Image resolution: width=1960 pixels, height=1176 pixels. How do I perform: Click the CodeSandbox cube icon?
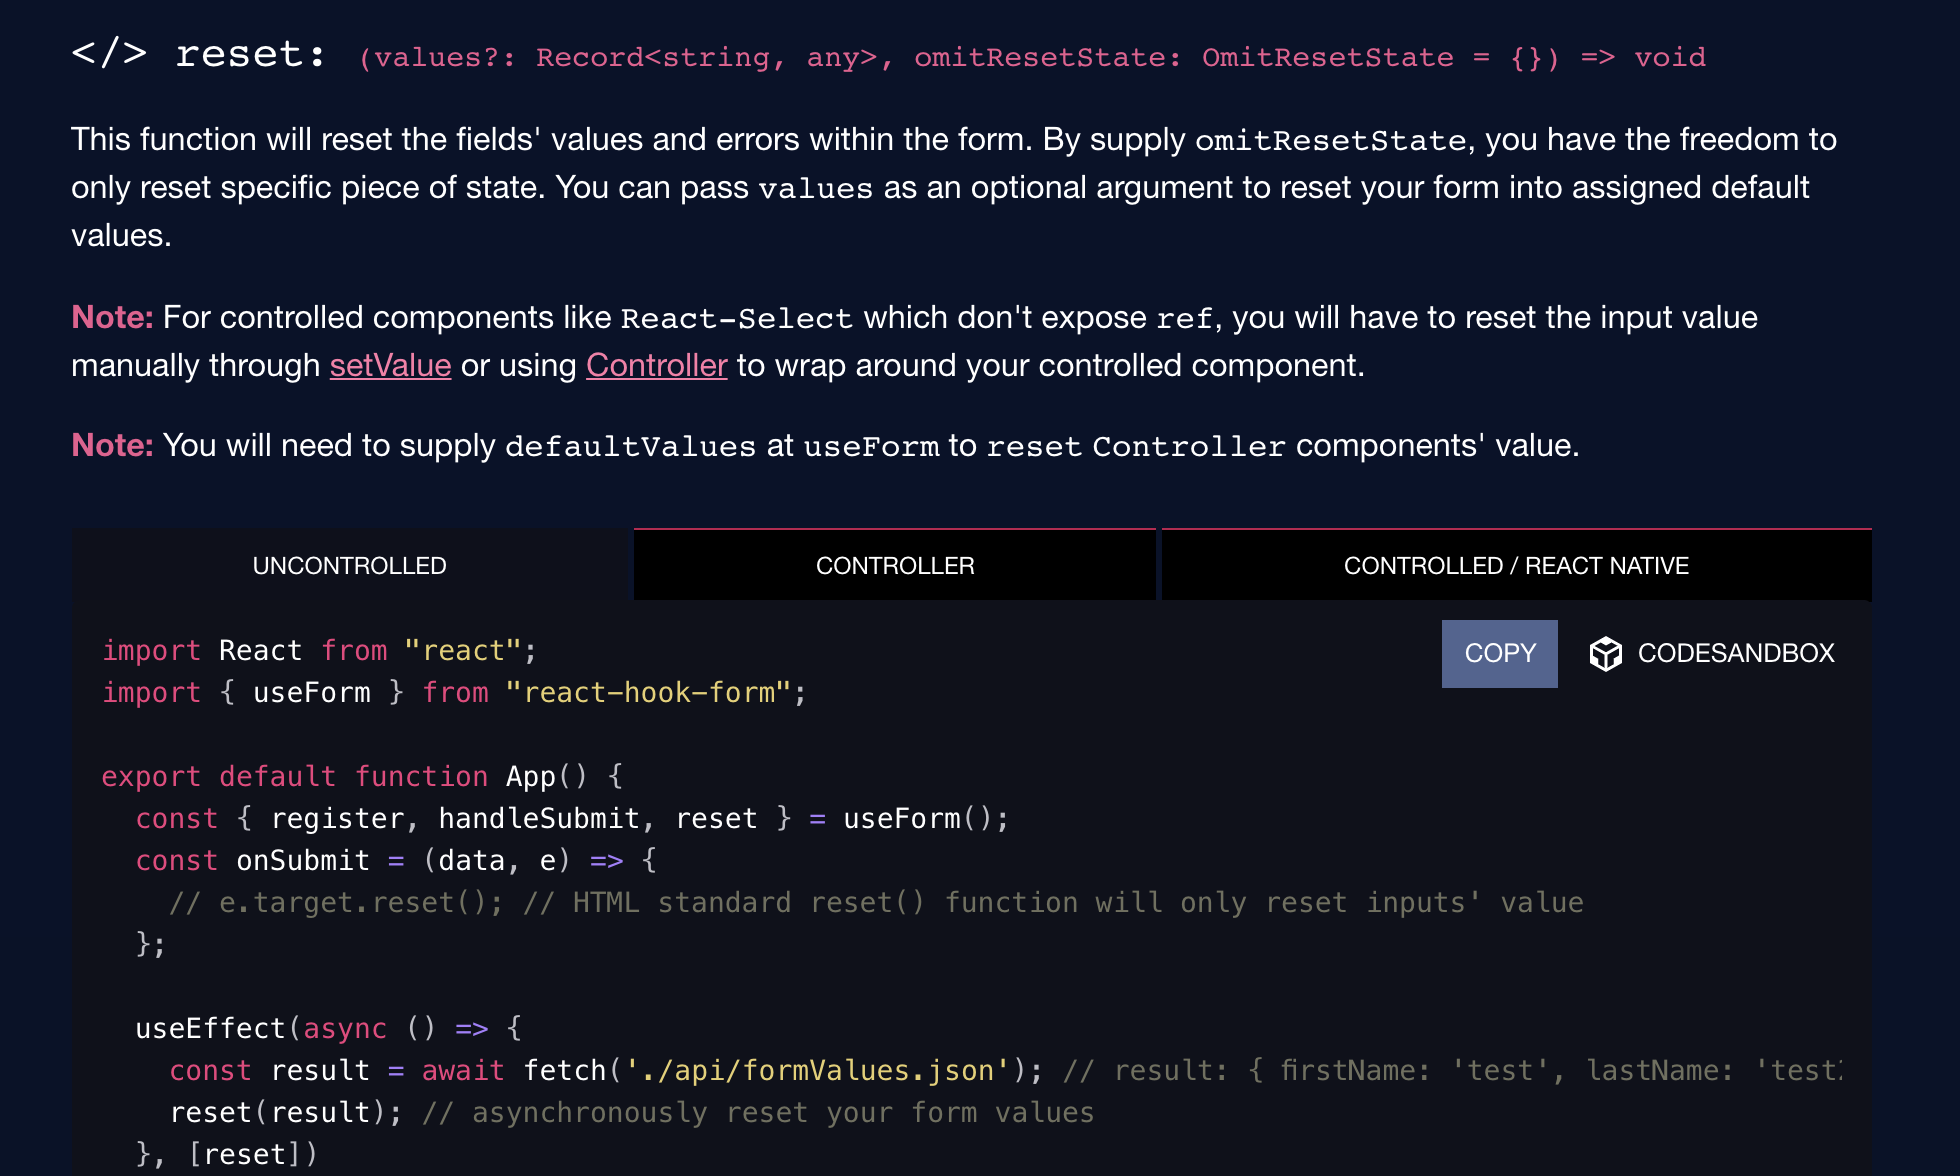[x=1606, y=653]
